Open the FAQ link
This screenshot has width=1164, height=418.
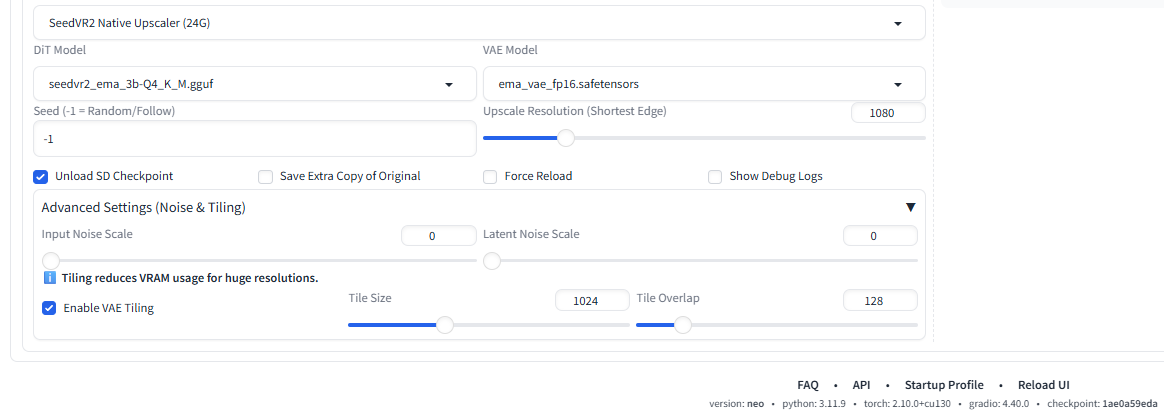[x=808, y=385]
